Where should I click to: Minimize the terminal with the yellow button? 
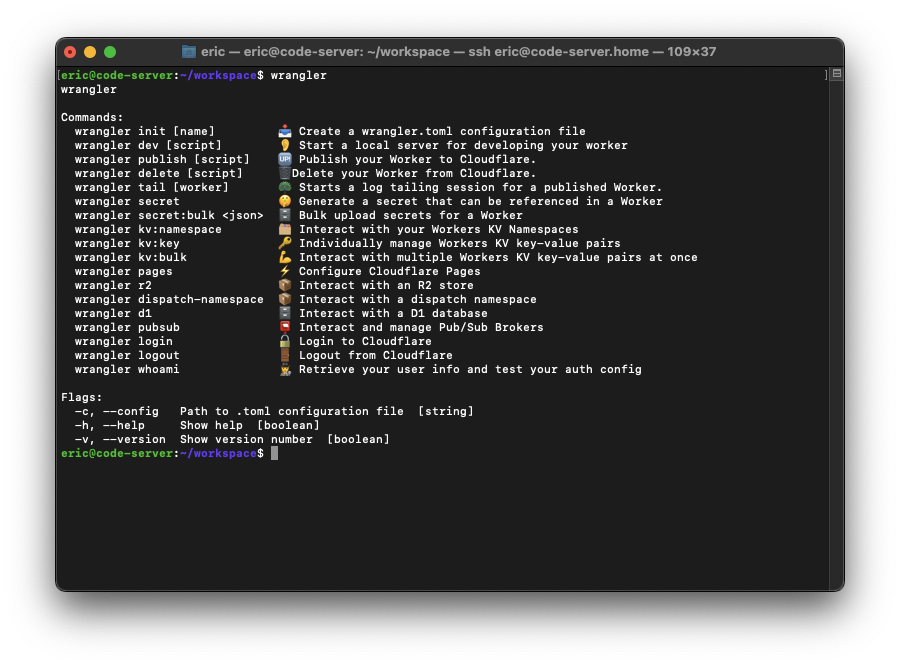coord(90,52)
